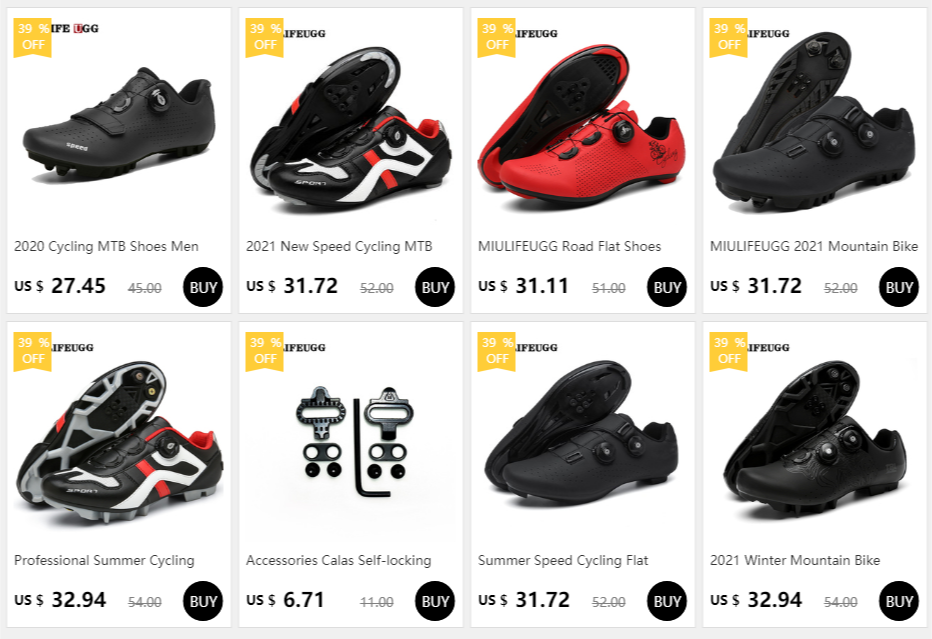The image size is (932, 639).
Task: Open the 2021 New Speed Cycling MTB title
Action: pos(339,246)
